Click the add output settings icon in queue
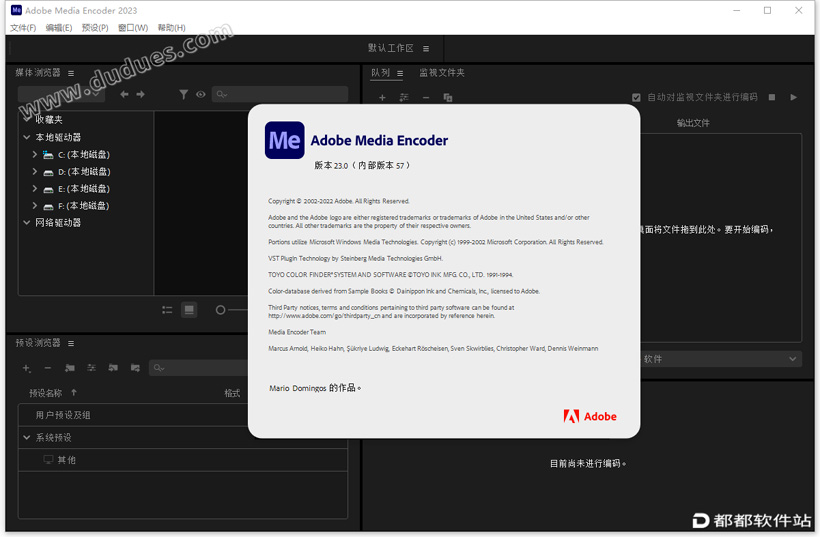 [x=404, y=98]
